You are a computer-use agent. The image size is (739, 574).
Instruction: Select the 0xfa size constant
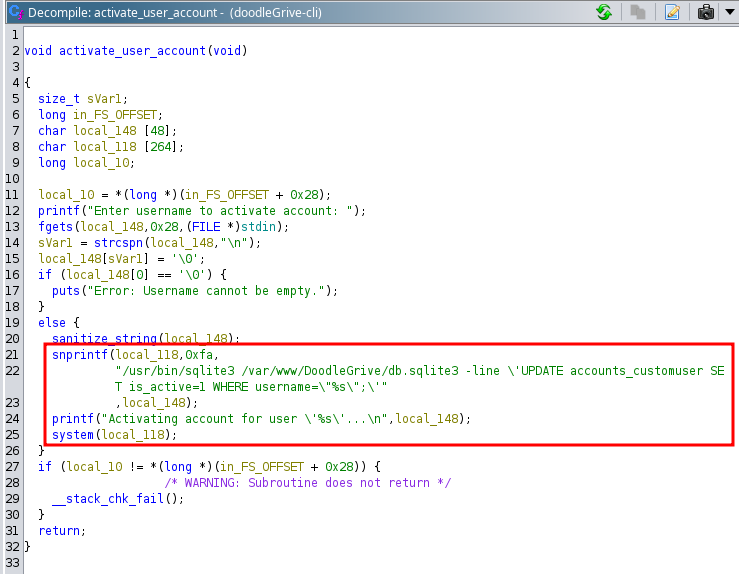[199, 354]
